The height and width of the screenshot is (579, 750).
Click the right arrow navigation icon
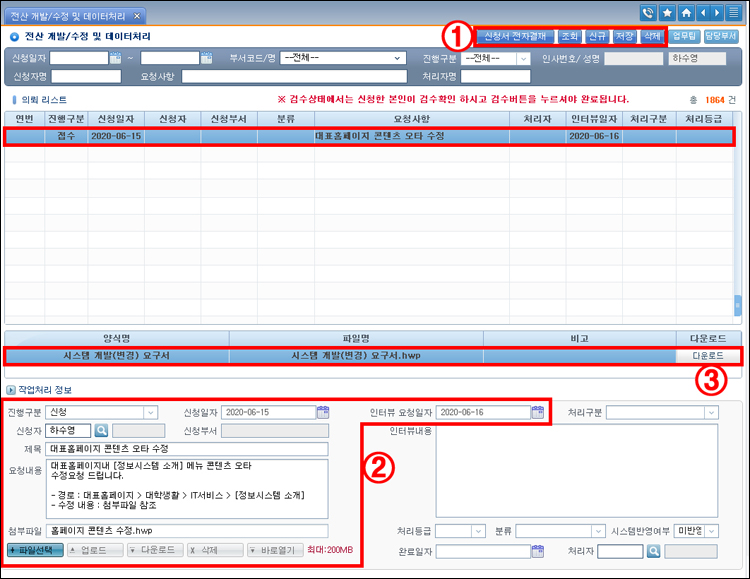coord(717,12)
